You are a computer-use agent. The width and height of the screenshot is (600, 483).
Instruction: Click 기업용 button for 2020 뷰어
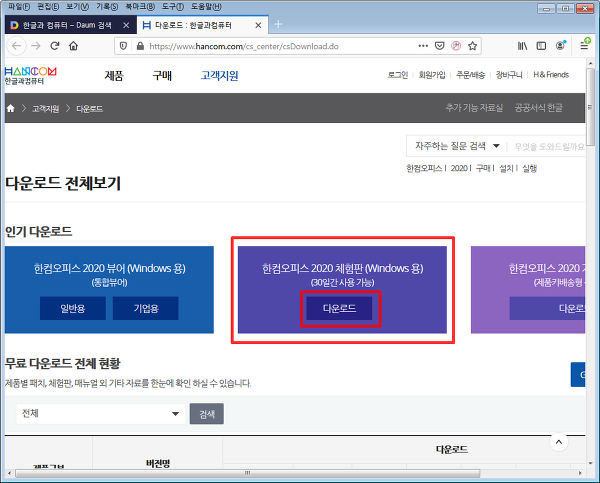click(146, 308)
